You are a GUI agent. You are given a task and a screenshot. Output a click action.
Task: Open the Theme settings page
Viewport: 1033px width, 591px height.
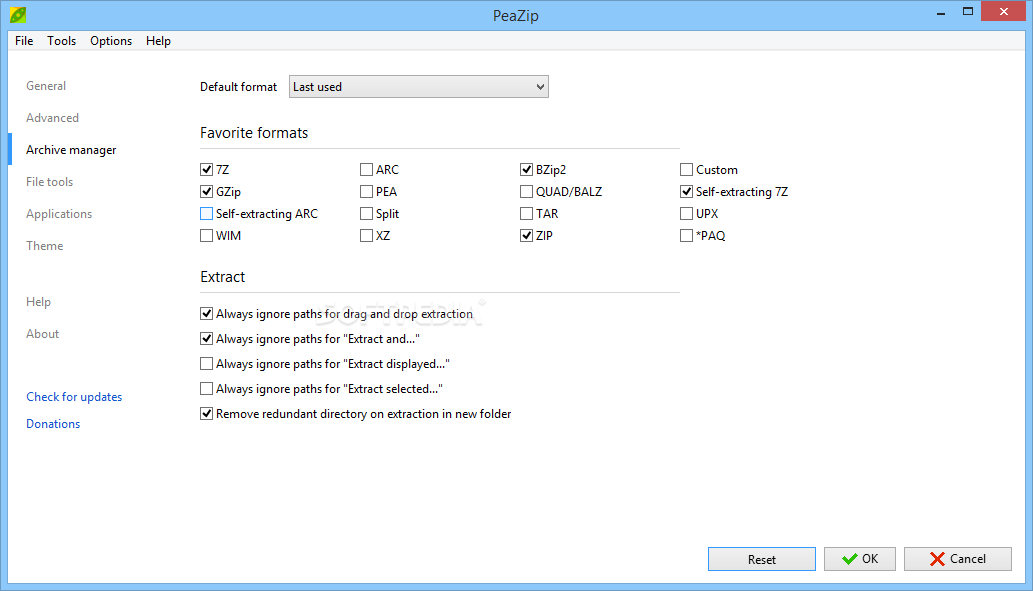pyautogui.click(x=45, y=246)
